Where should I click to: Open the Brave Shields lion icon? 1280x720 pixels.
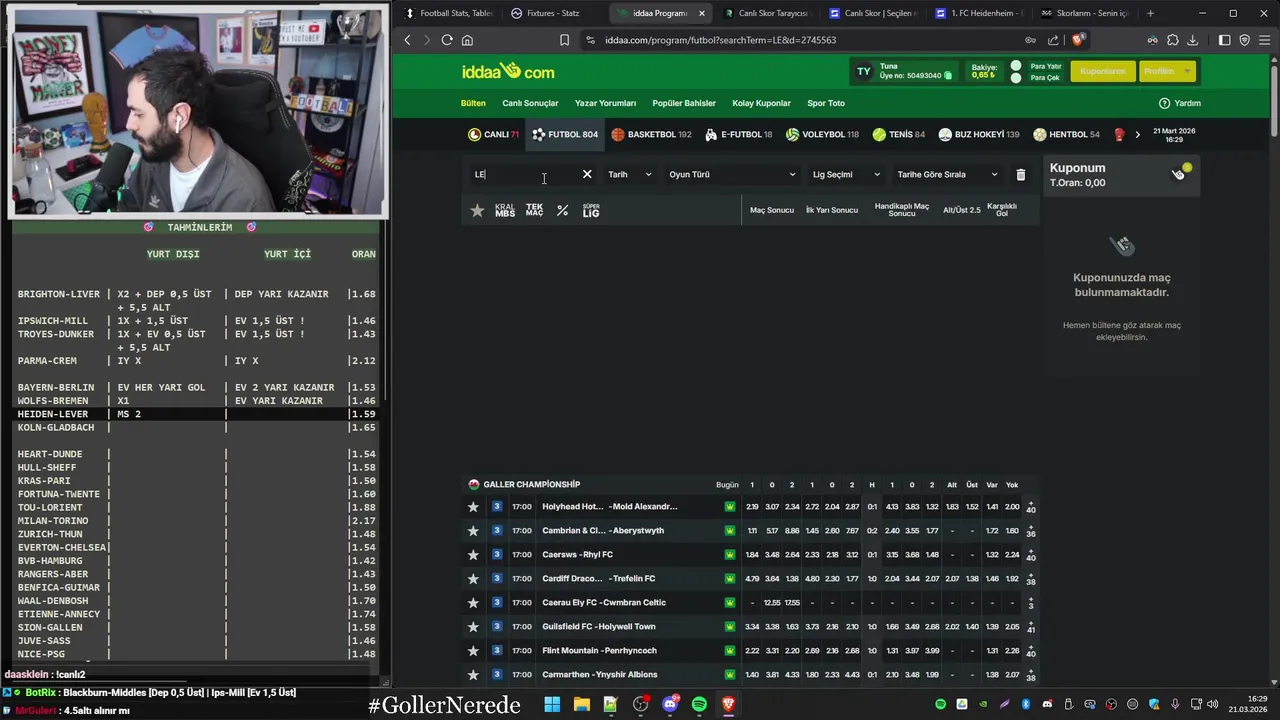1077,40
